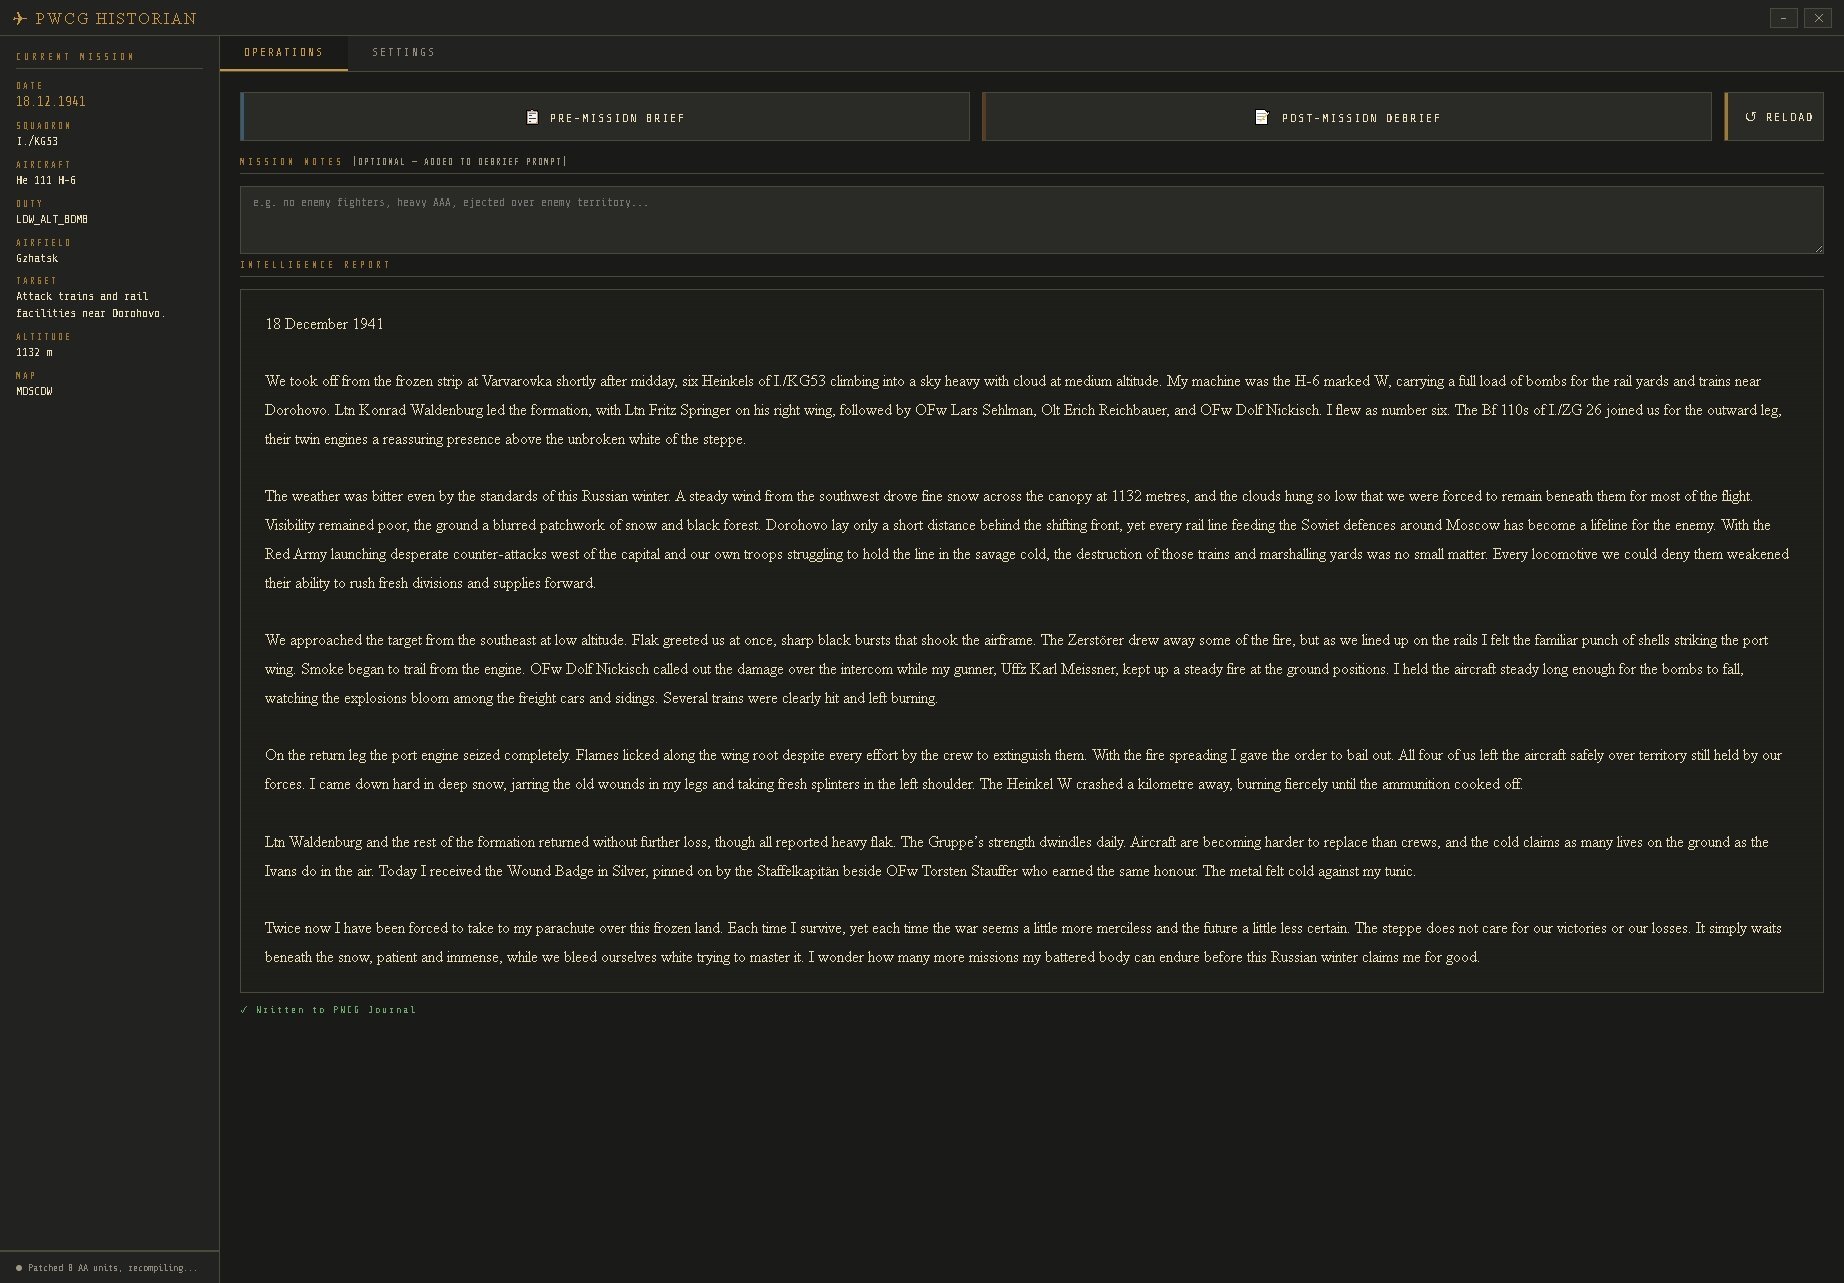1844x1283 pixels.
Task: Click the green checkmark beside Written to PWCG Journal
Action: (x=244, y=1010)
